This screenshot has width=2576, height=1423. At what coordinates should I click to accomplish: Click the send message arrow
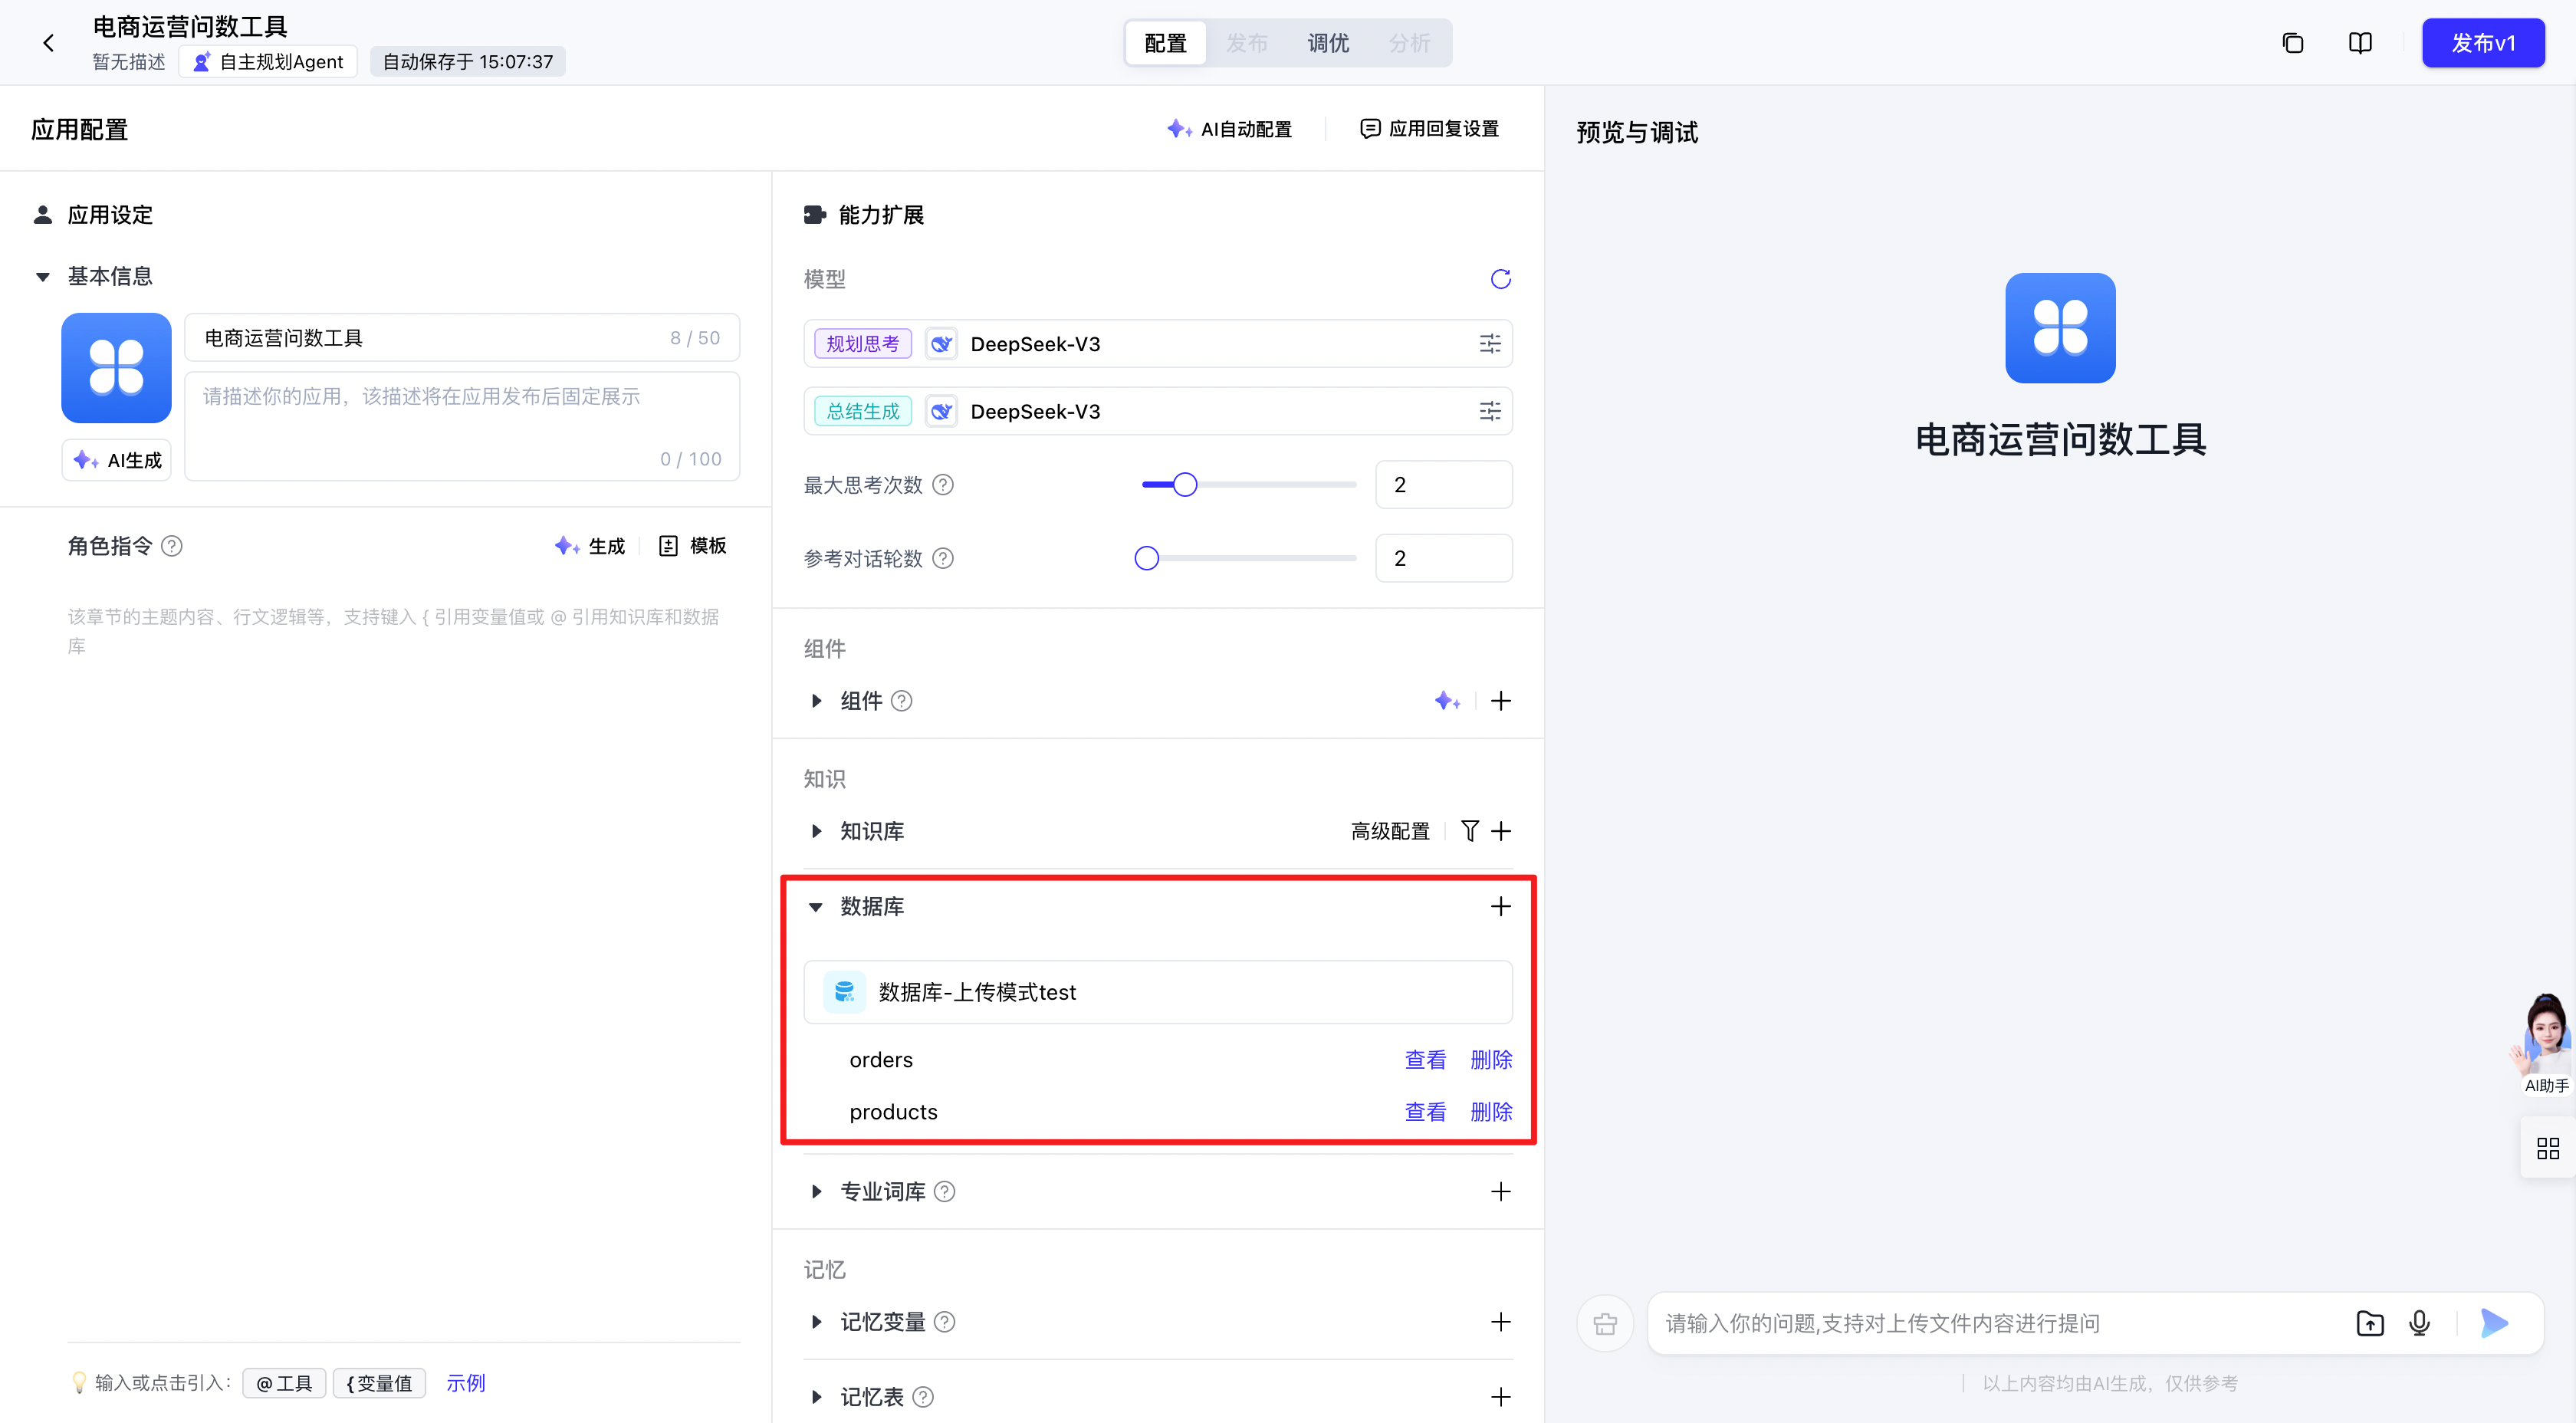(2494, 1323)
